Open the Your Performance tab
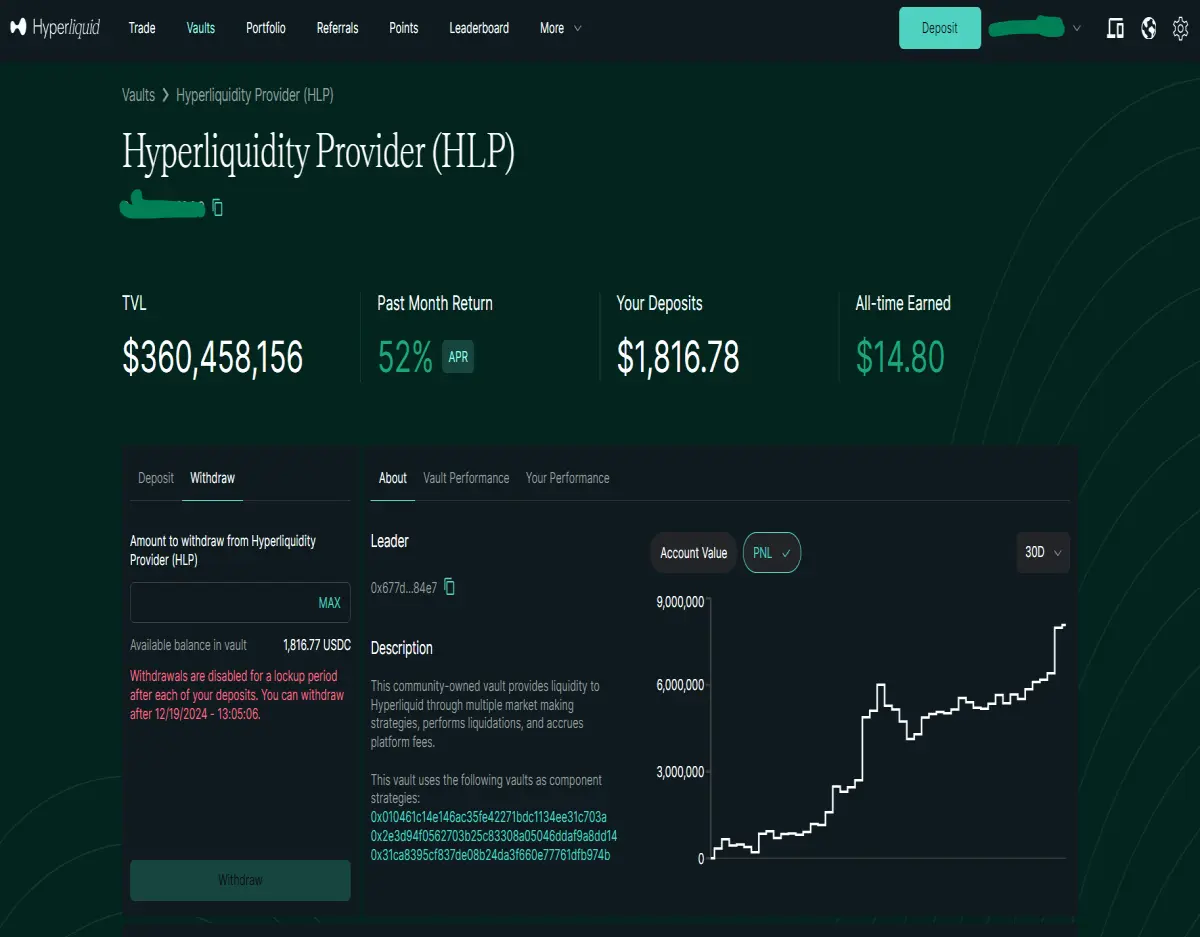This screenshot has height=937, width=1200. [x=568, y=478]
